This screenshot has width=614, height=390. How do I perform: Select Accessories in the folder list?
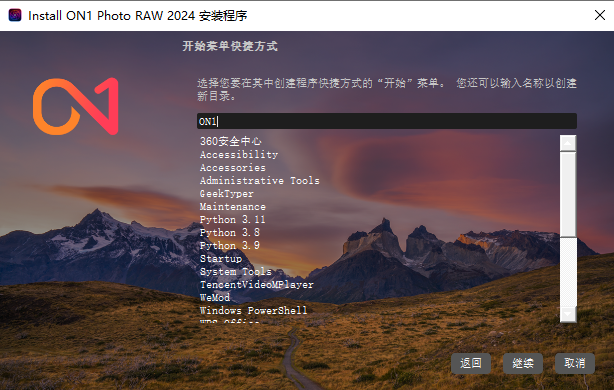click(233, 168)
